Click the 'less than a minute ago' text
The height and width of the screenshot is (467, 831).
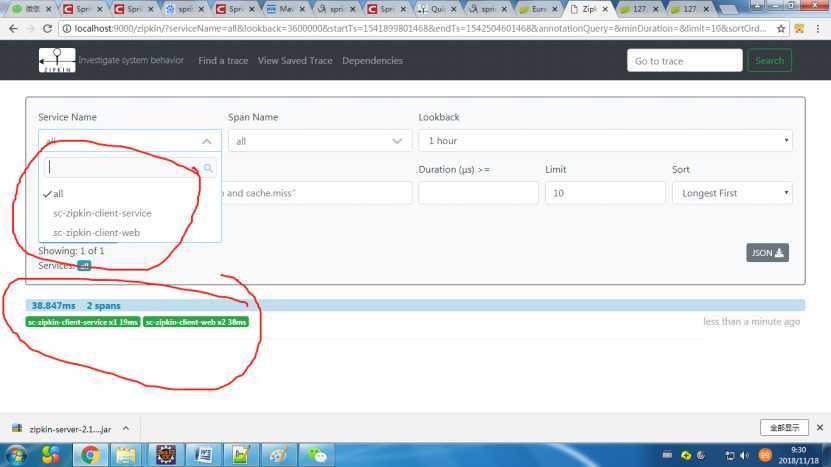pos(752,322)
